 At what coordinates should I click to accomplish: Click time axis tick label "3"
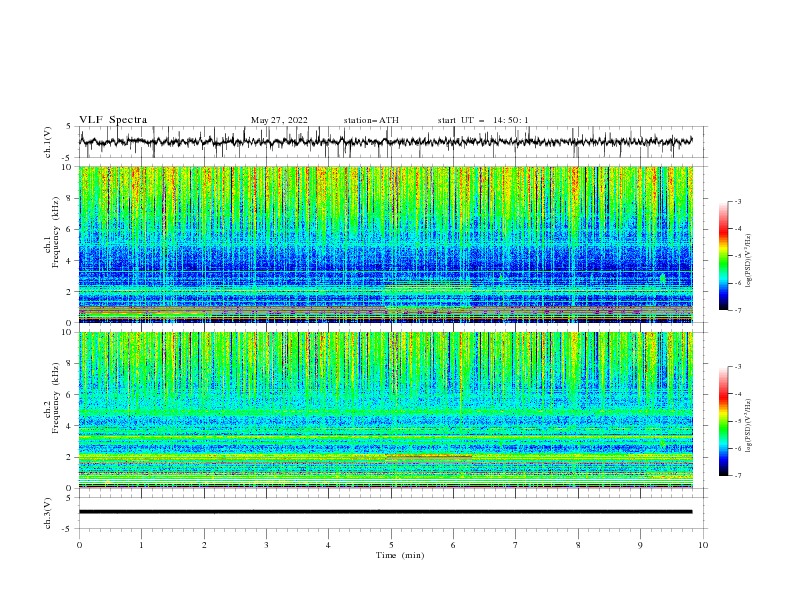click(x=266, y=545)
